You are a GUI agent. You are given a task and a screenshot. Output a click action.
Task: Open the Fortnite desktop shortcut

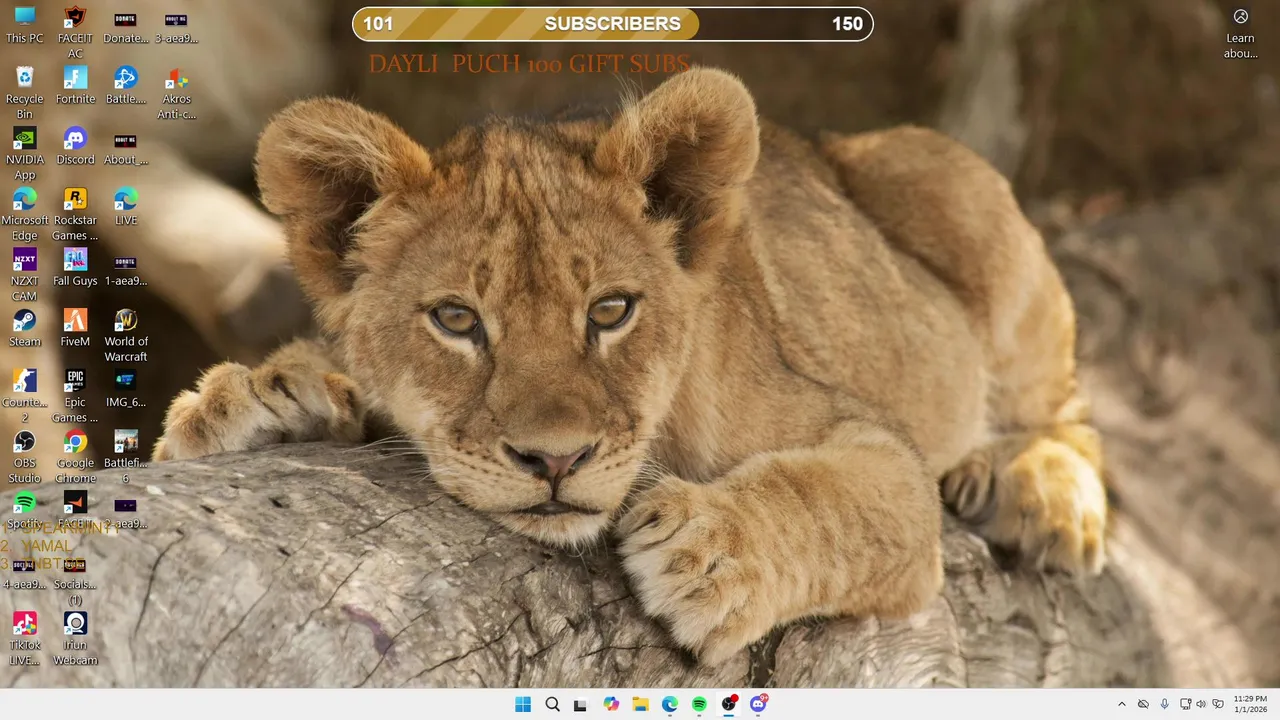tap(75, 86)
